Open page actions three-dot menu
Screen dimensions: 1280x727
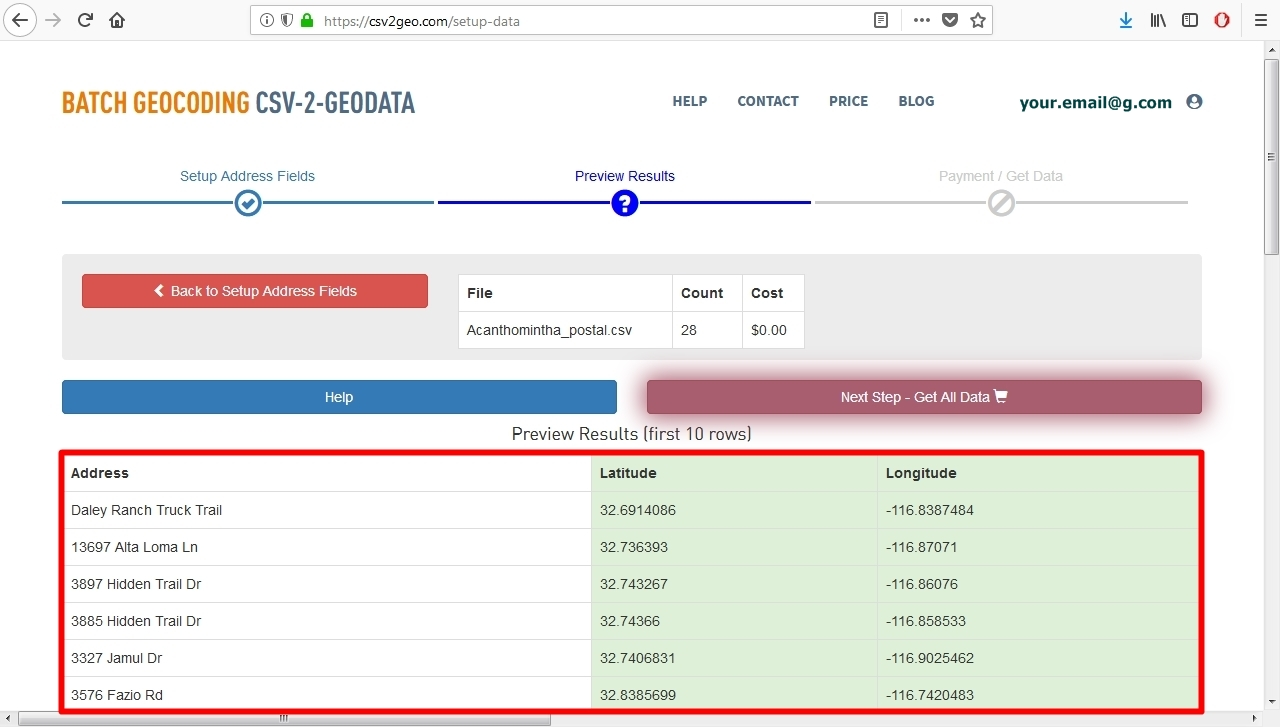pyautogui.click(x=922, y=20)
